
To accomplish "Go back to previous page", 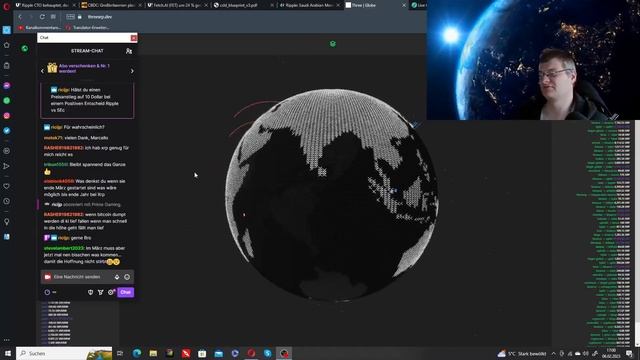I will click(20, 17).
